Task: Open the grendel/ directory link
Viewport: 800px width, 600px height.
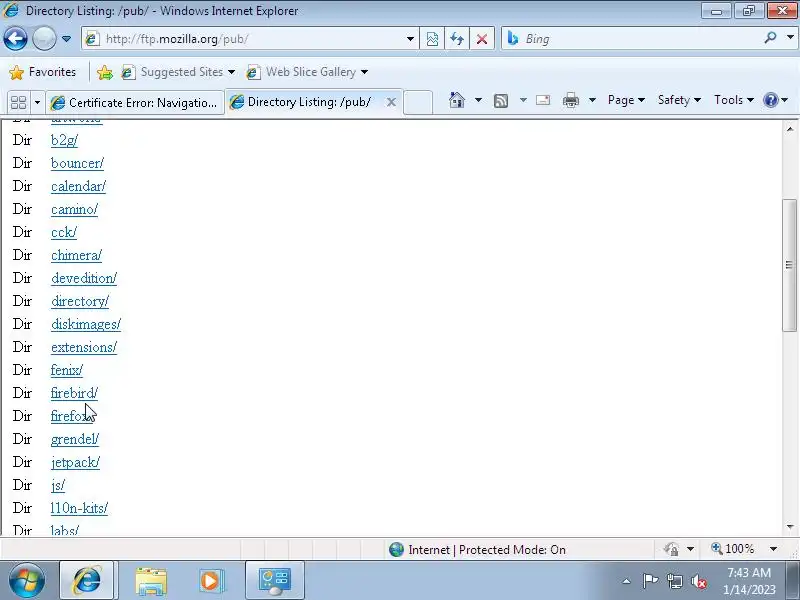Action: 75,439
